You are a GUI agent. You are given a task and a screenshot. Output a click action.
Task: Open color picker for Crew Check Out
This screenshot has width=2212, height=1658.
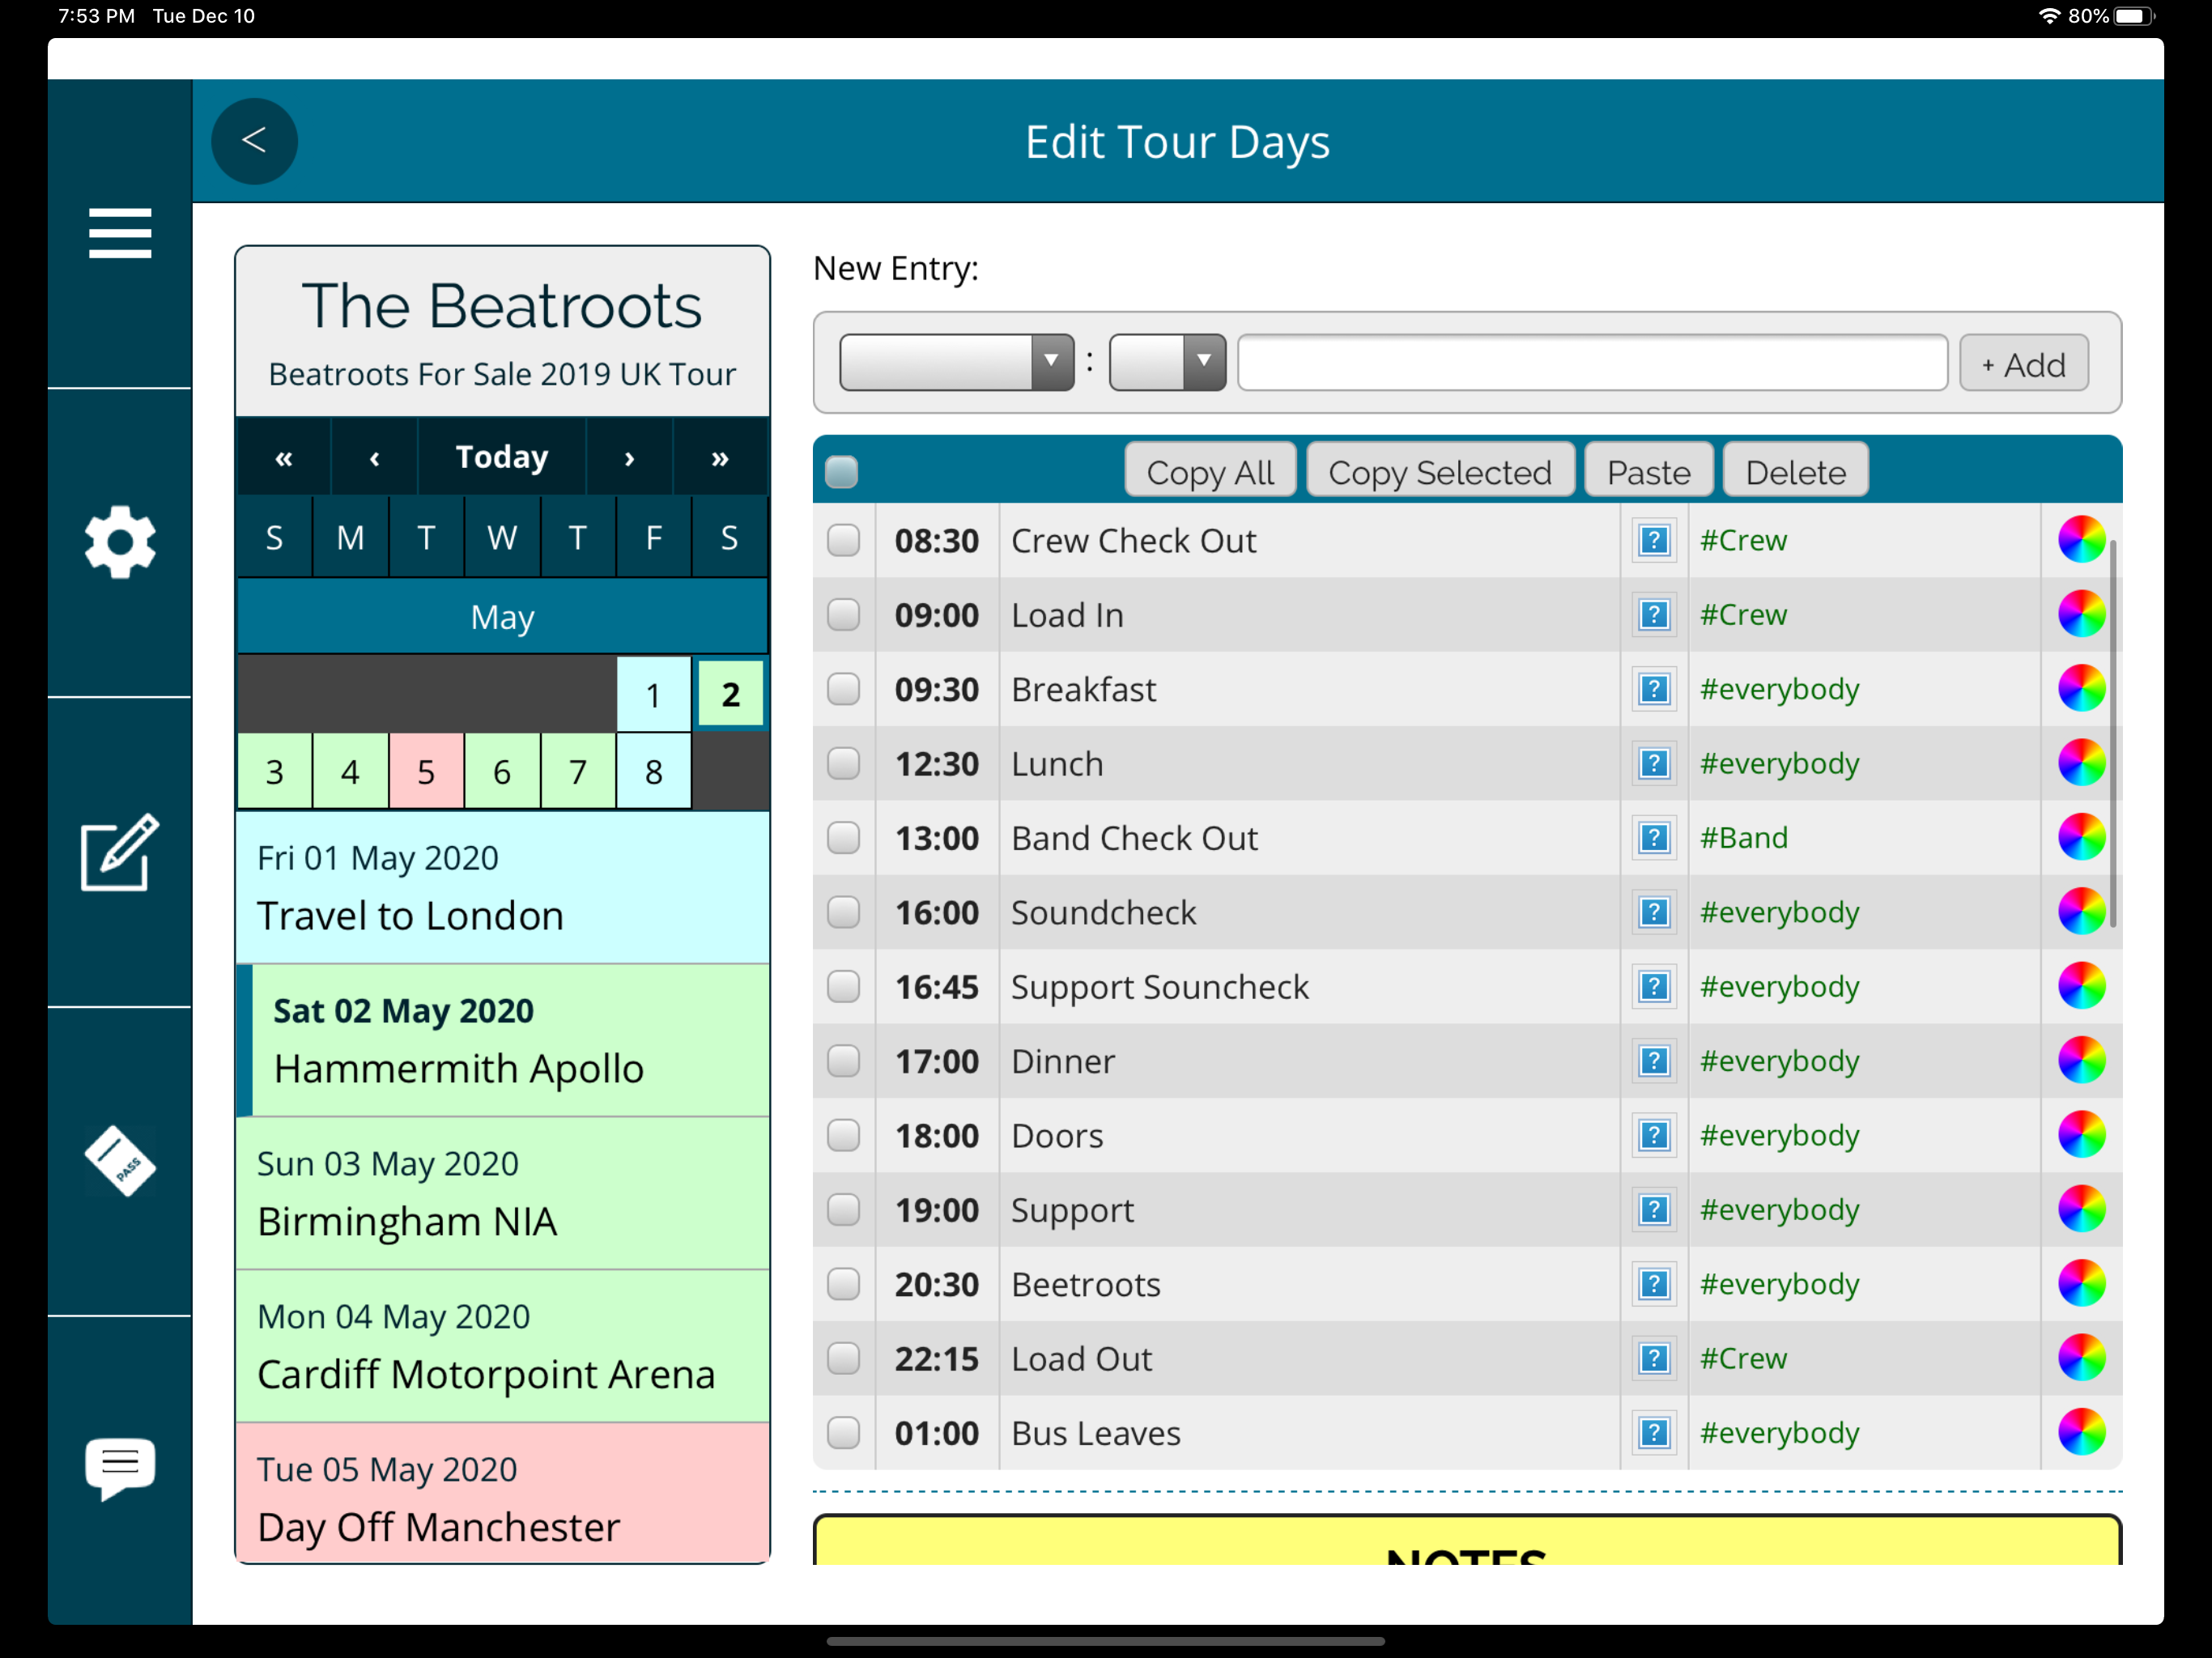click(2081, 540)
